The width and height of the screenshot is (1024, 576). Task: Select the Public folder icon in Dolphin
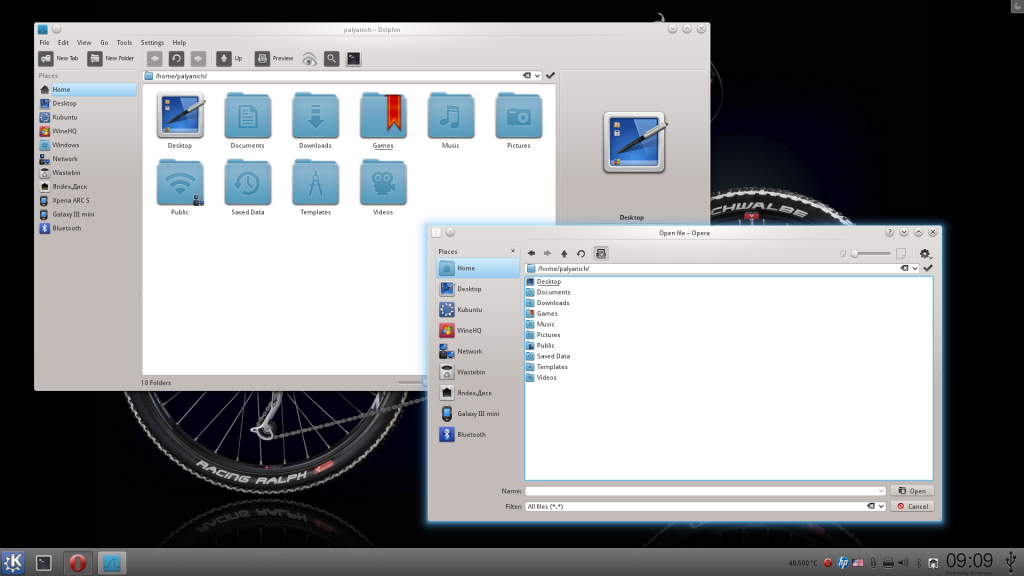[x=180, y=187]
